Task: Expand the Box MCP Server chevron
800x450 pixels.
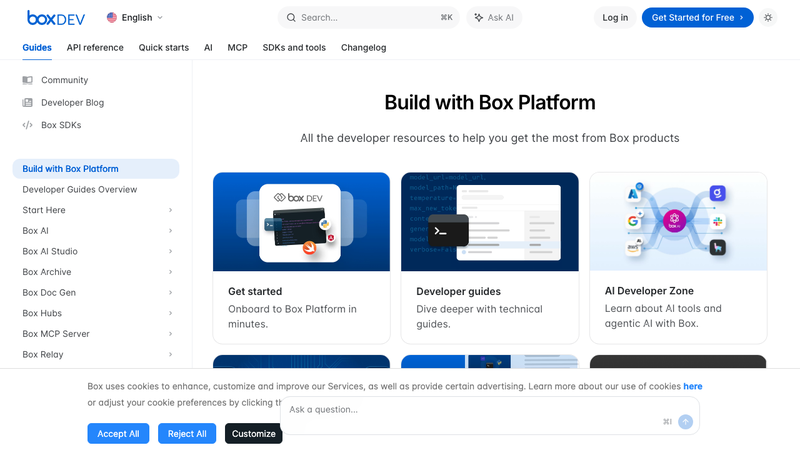Action: coord(170,334)
